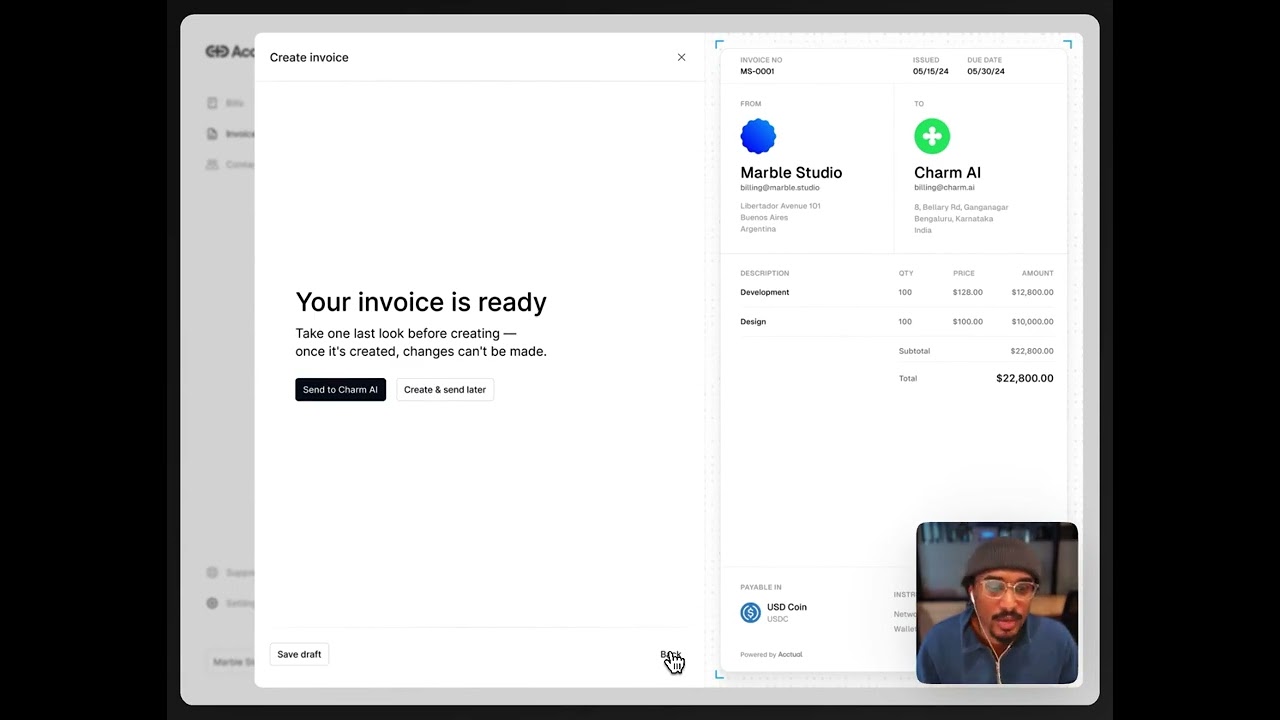
Task: Click the Subtotal value $22,800.00
Action: (x=1032, y=351)
